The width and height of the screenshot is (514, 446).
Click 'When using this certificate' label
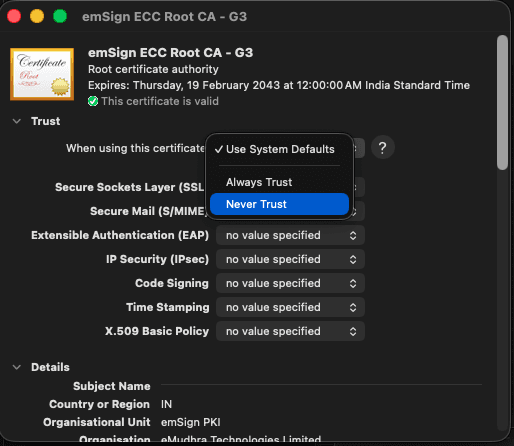135,148
